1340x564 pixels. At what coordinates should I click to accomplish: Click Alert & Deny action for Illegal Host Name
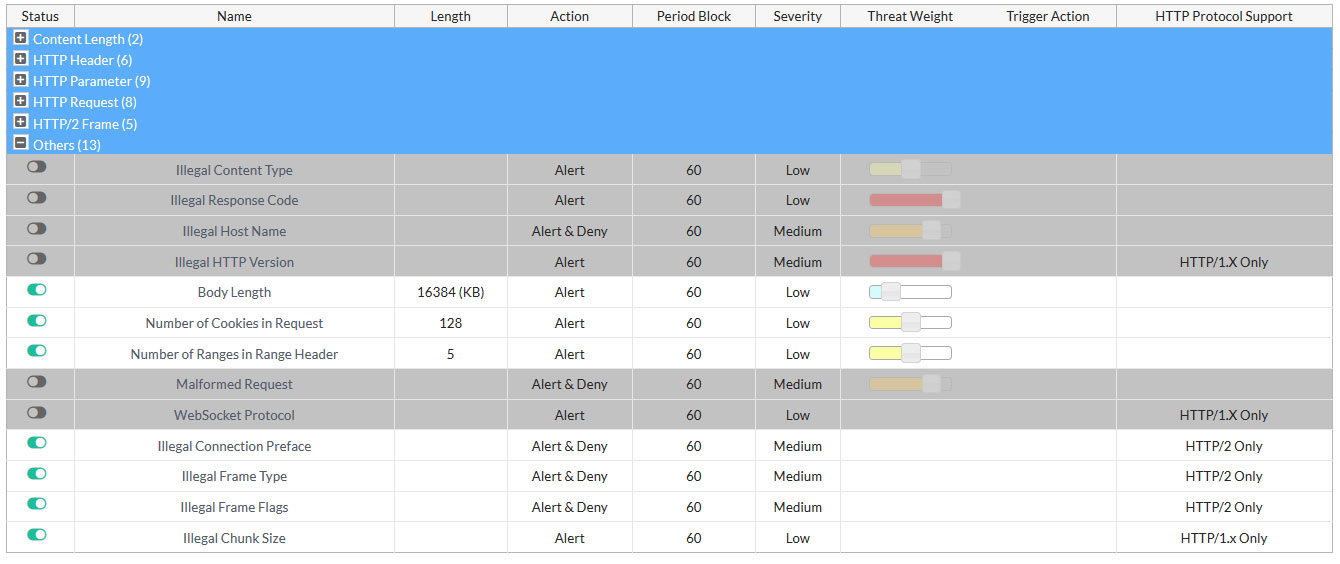click(x=569, y=231)
